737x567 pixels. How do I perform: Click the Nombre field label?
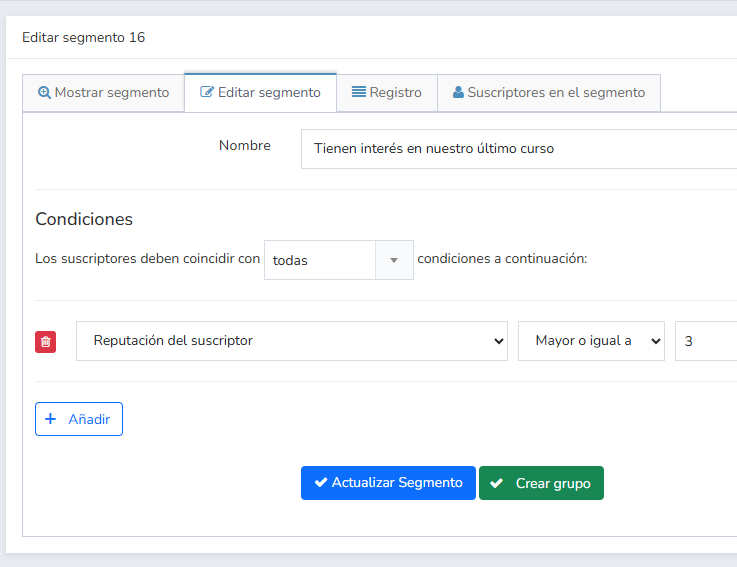pos(245,145)
